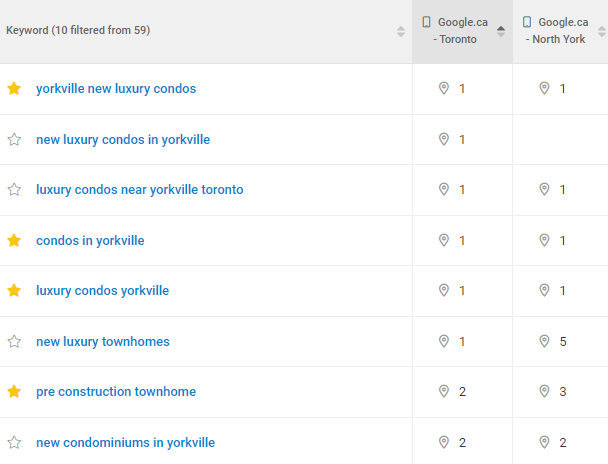Image resolution: width=608 pixels, height=464 pixels.
Task: Open the luxury condos yorkville keyword link
Action: [x=102, y=291]
